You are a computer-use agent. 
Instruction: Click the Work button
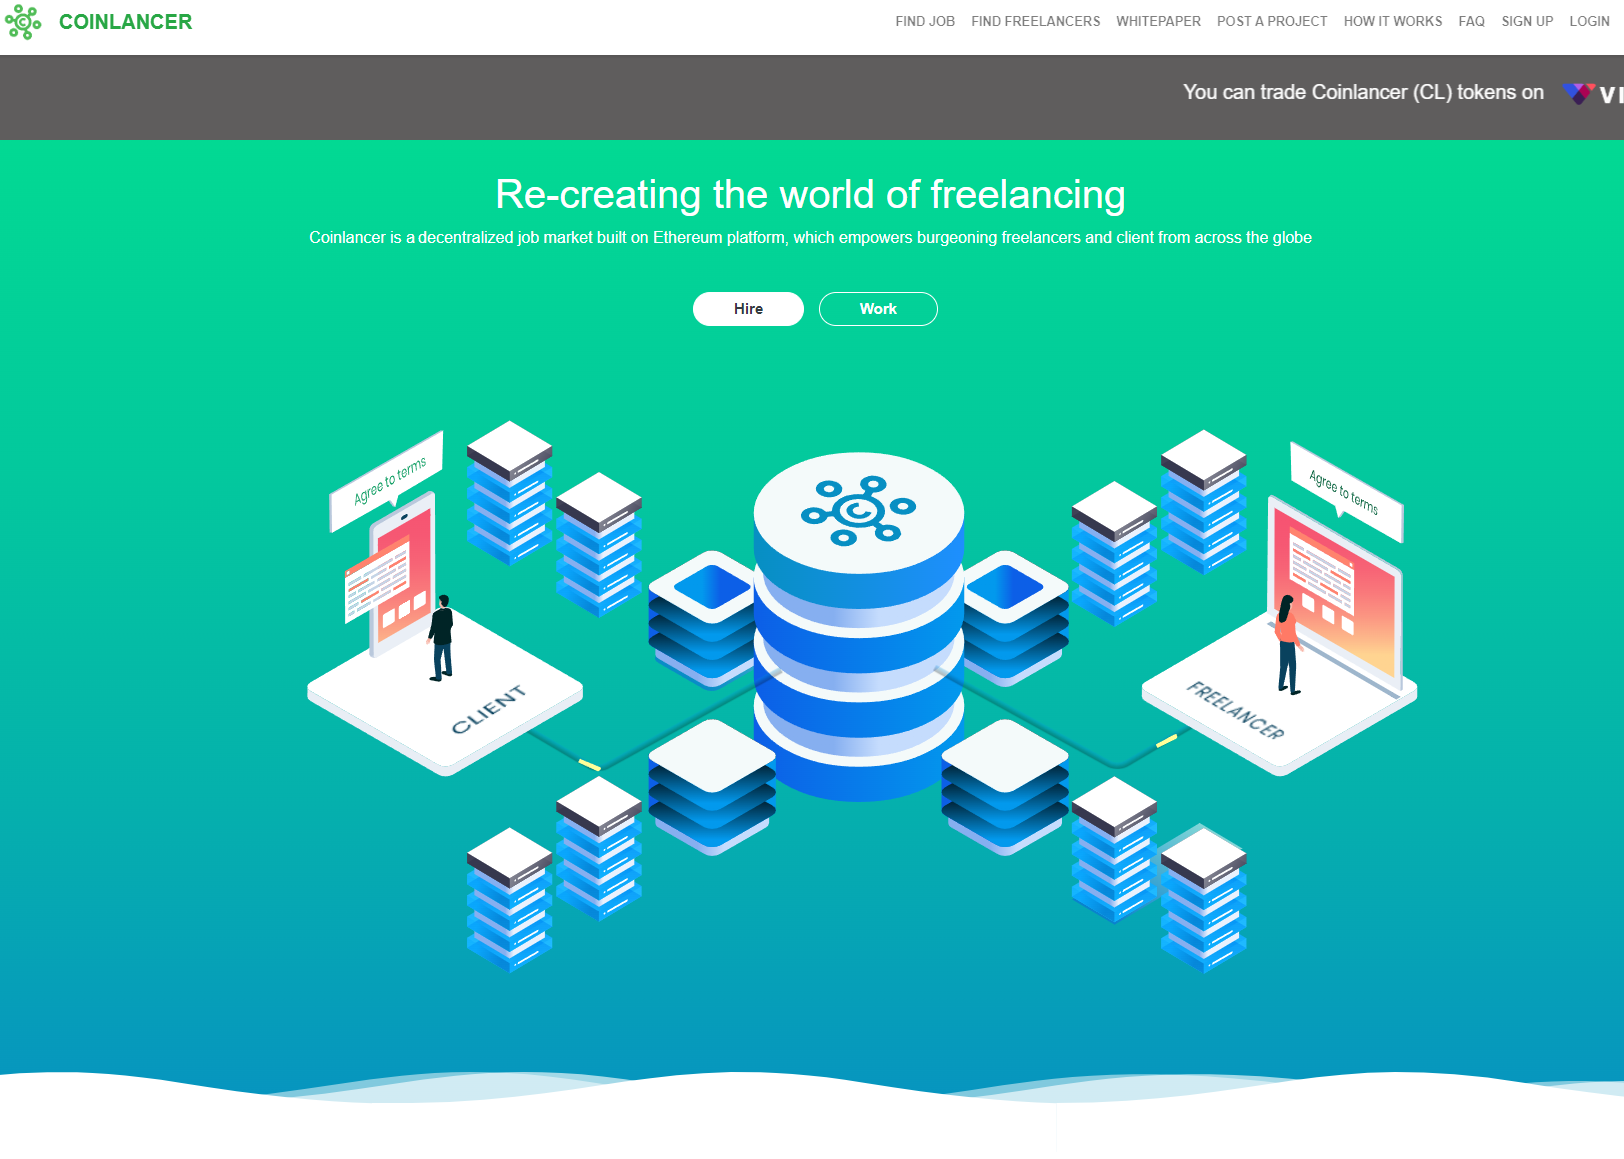click(878, 309)
